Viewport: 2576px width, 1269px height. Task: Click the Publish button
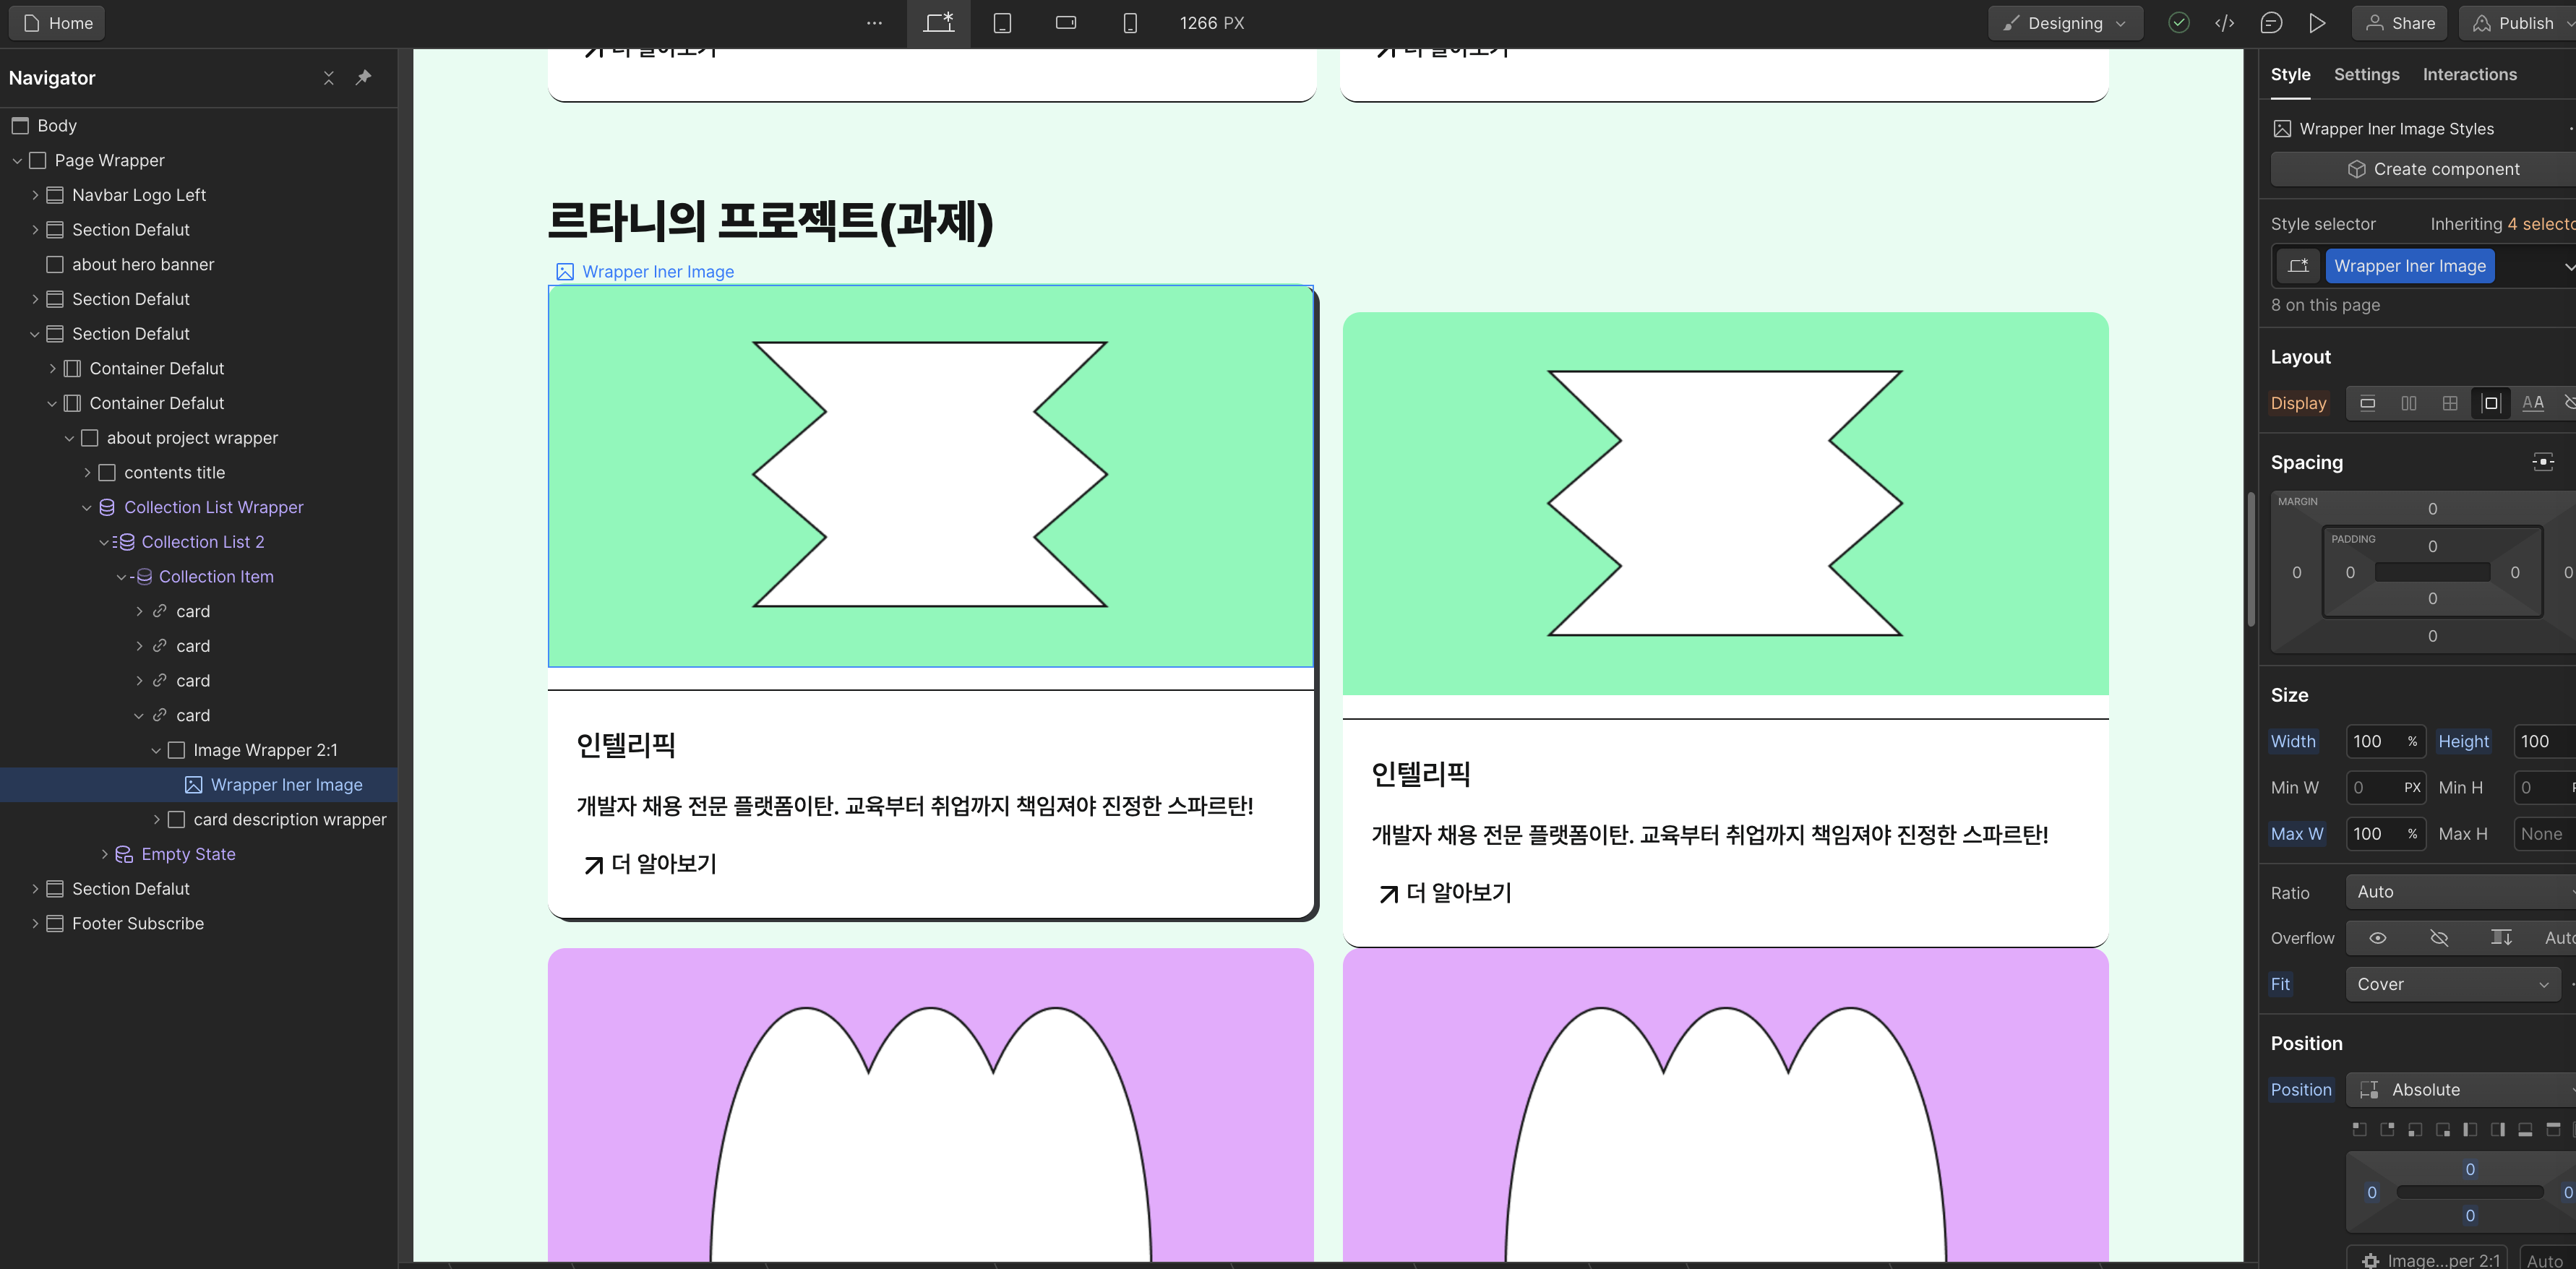point(2517,23)
